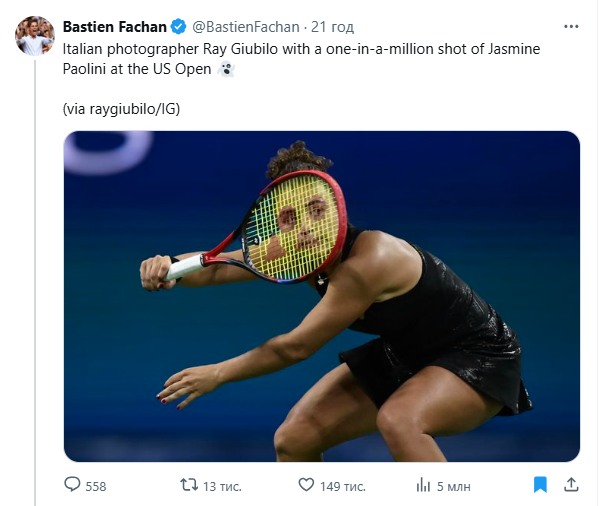
Task: Click the tweet text mentioning Ray Giubilo
Action: point(300,46)
